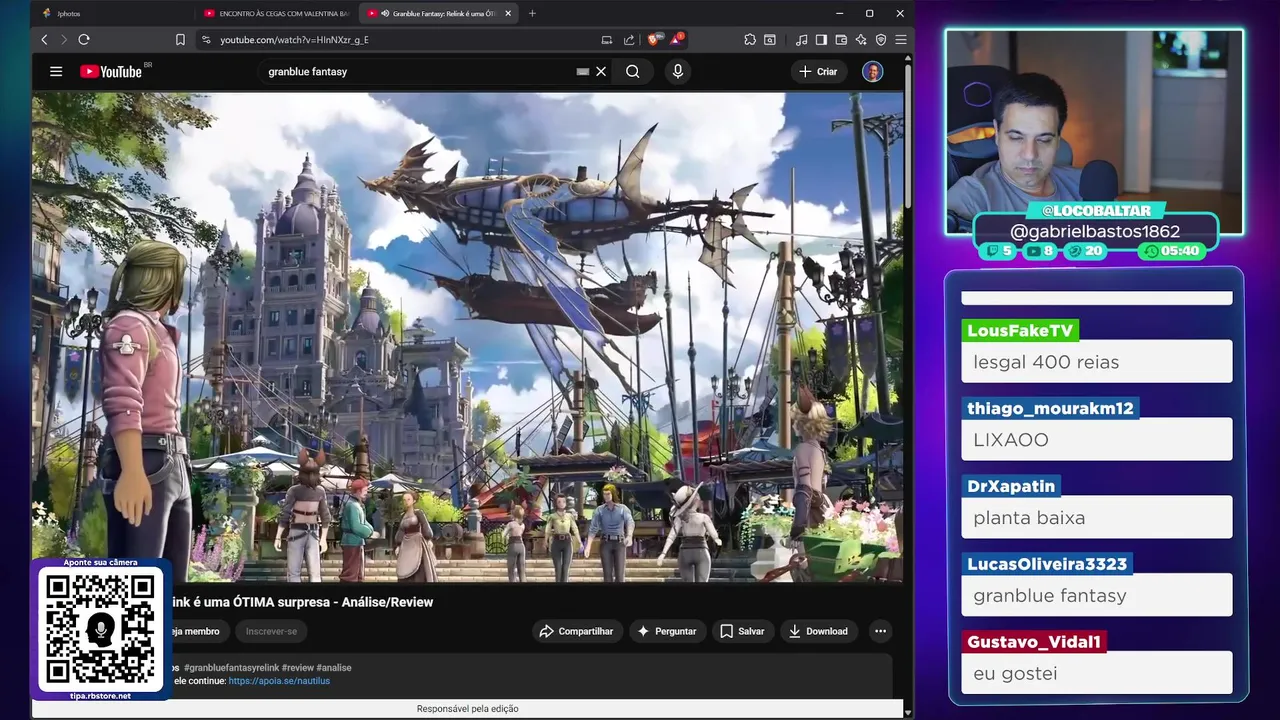
Task: Switch to the iphotos tab
Action: click(x=110, y=13)
